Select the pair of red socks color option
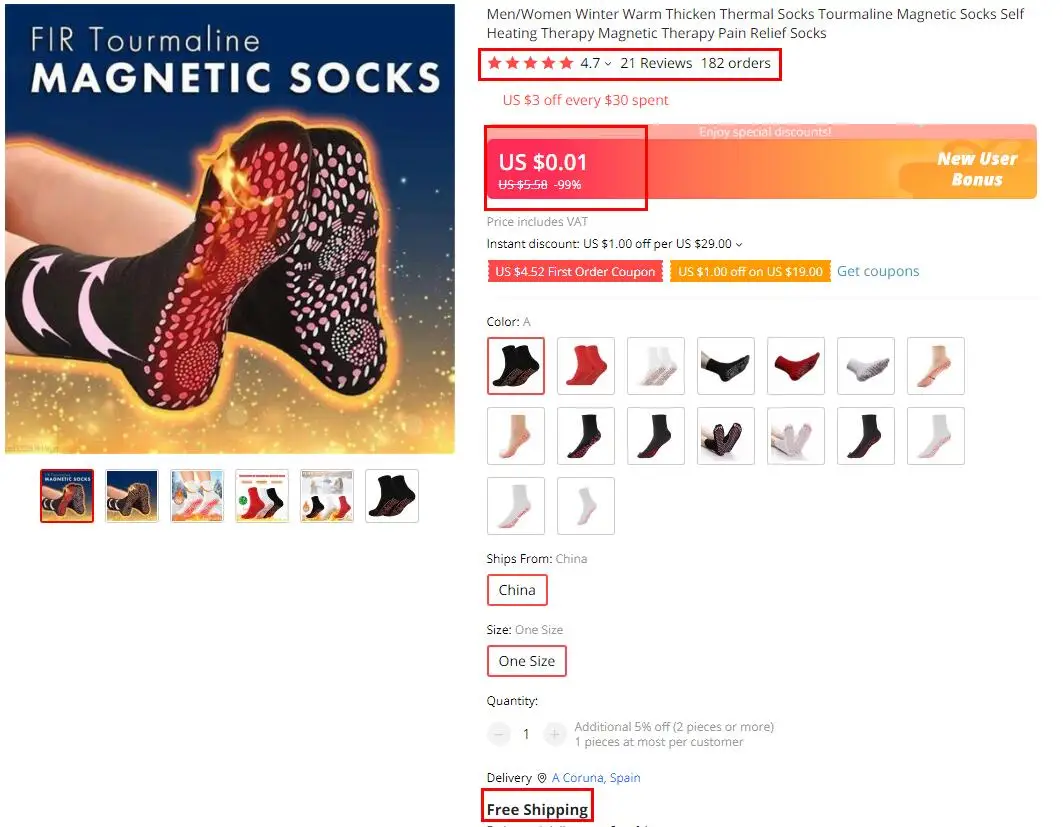 click(586, 366)
